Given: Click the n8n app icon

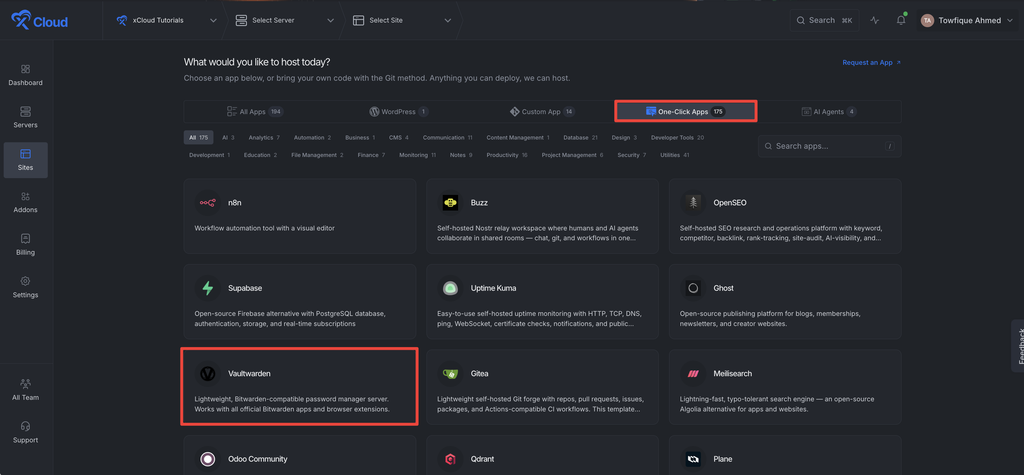Looking at the screenshot, I should coord(208,203).
